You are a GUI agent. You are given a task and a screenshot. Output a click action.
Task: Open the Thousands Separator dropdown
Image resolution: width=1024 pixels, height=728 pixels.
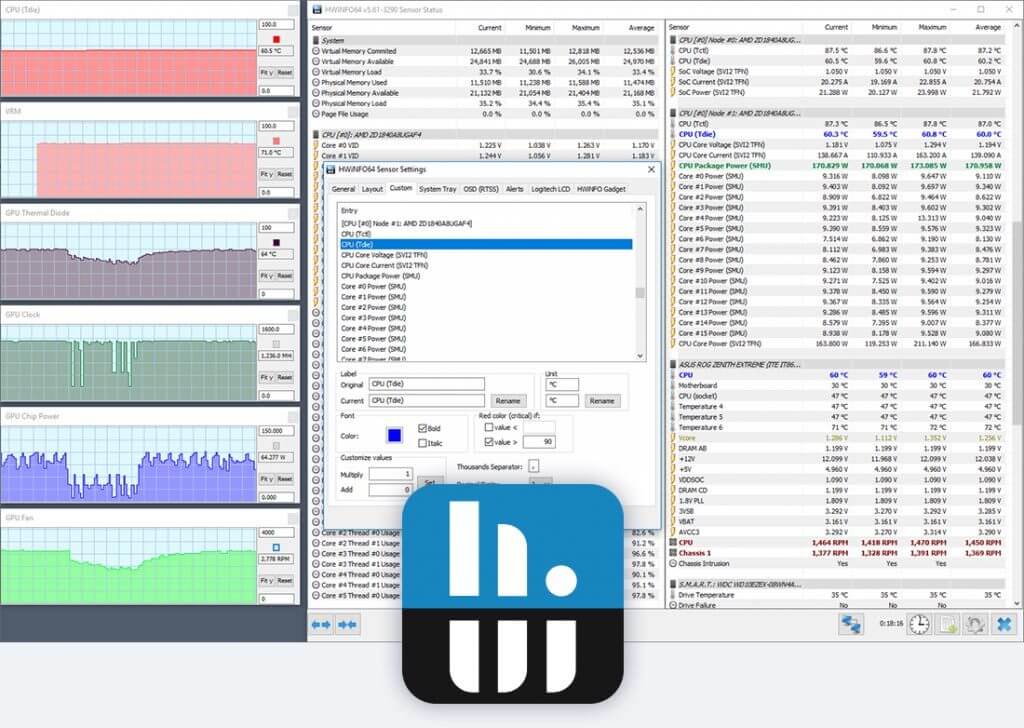pos(533,465)
